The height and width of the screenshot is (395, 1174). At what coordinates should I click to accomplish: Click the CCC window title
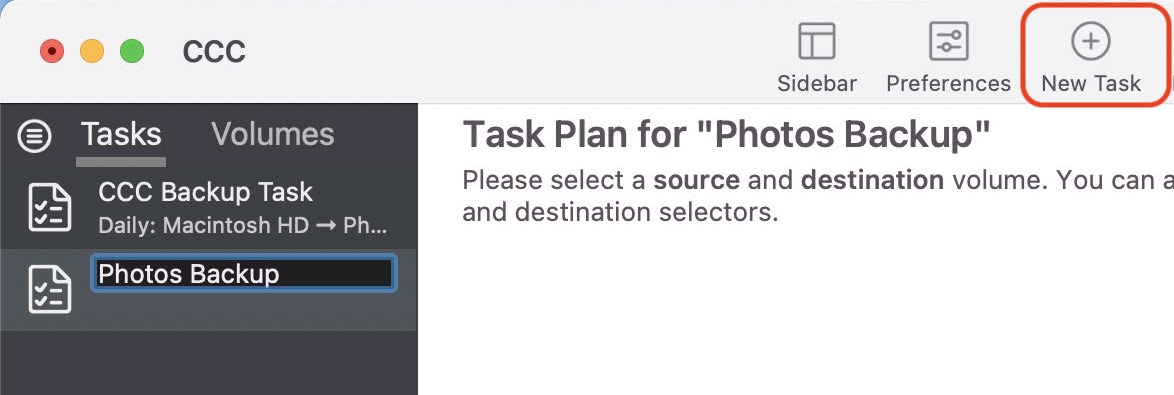coord(214,52)
